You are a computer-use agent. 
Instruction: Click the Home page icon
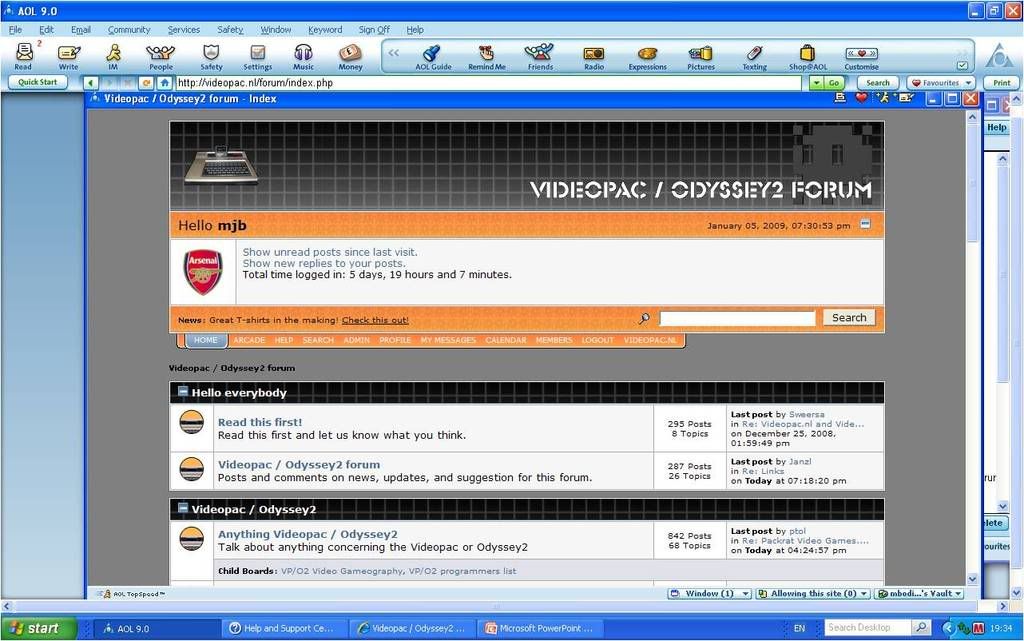[x=165, y=83]
